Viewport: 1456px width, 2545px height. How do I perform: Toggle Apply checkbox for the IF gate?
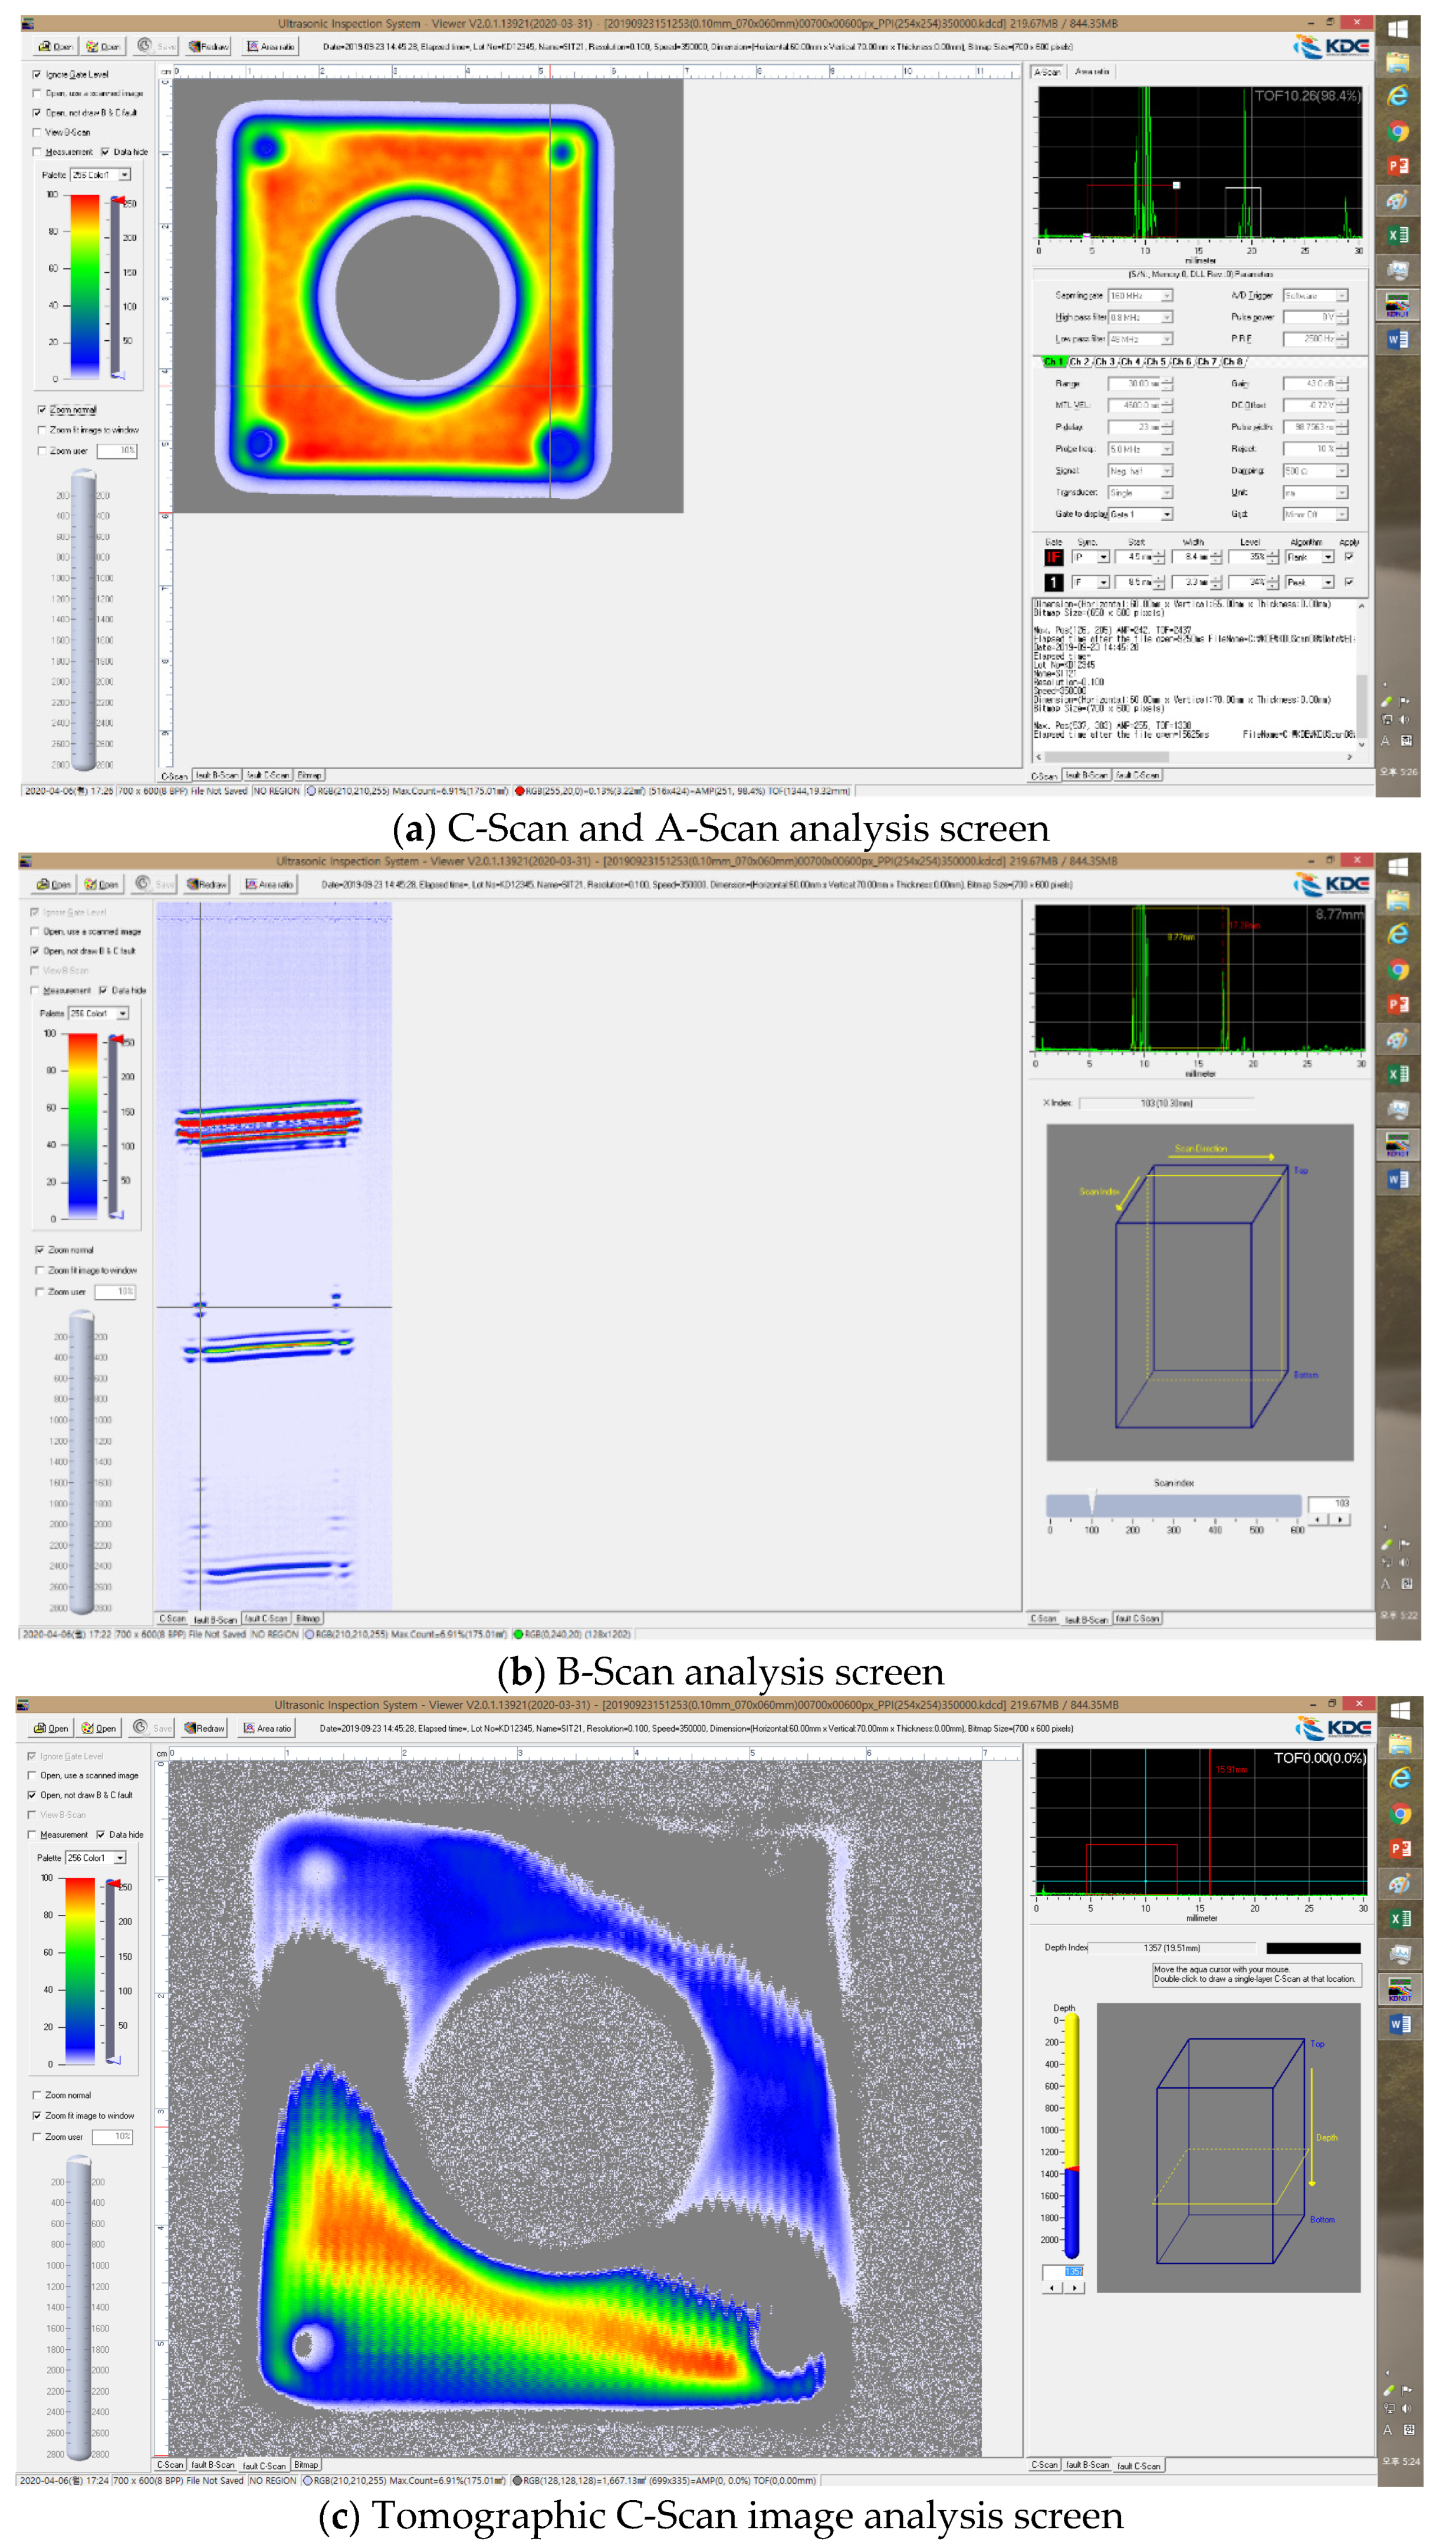(x=1348, y=557)
